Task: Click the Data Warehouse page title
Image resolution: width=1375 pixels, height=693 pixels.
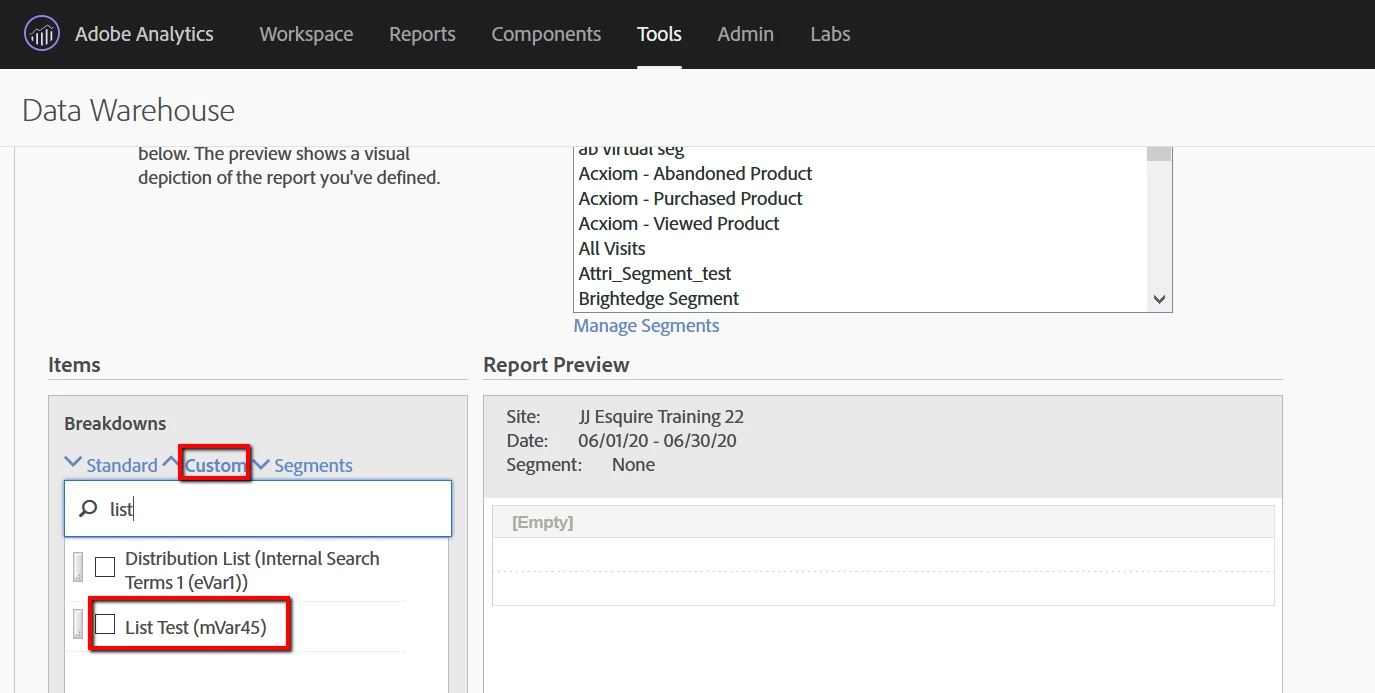Action: [128, 110]
